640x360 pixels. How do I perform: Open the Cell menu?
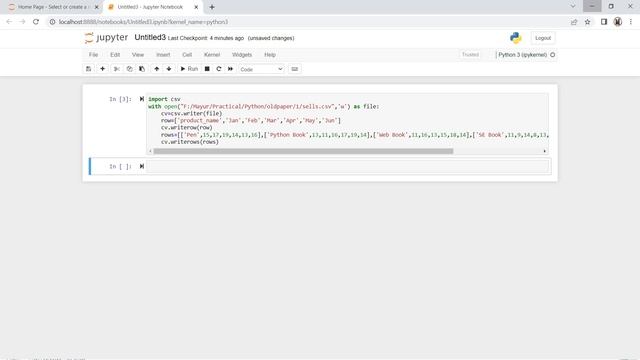(187, 55)
